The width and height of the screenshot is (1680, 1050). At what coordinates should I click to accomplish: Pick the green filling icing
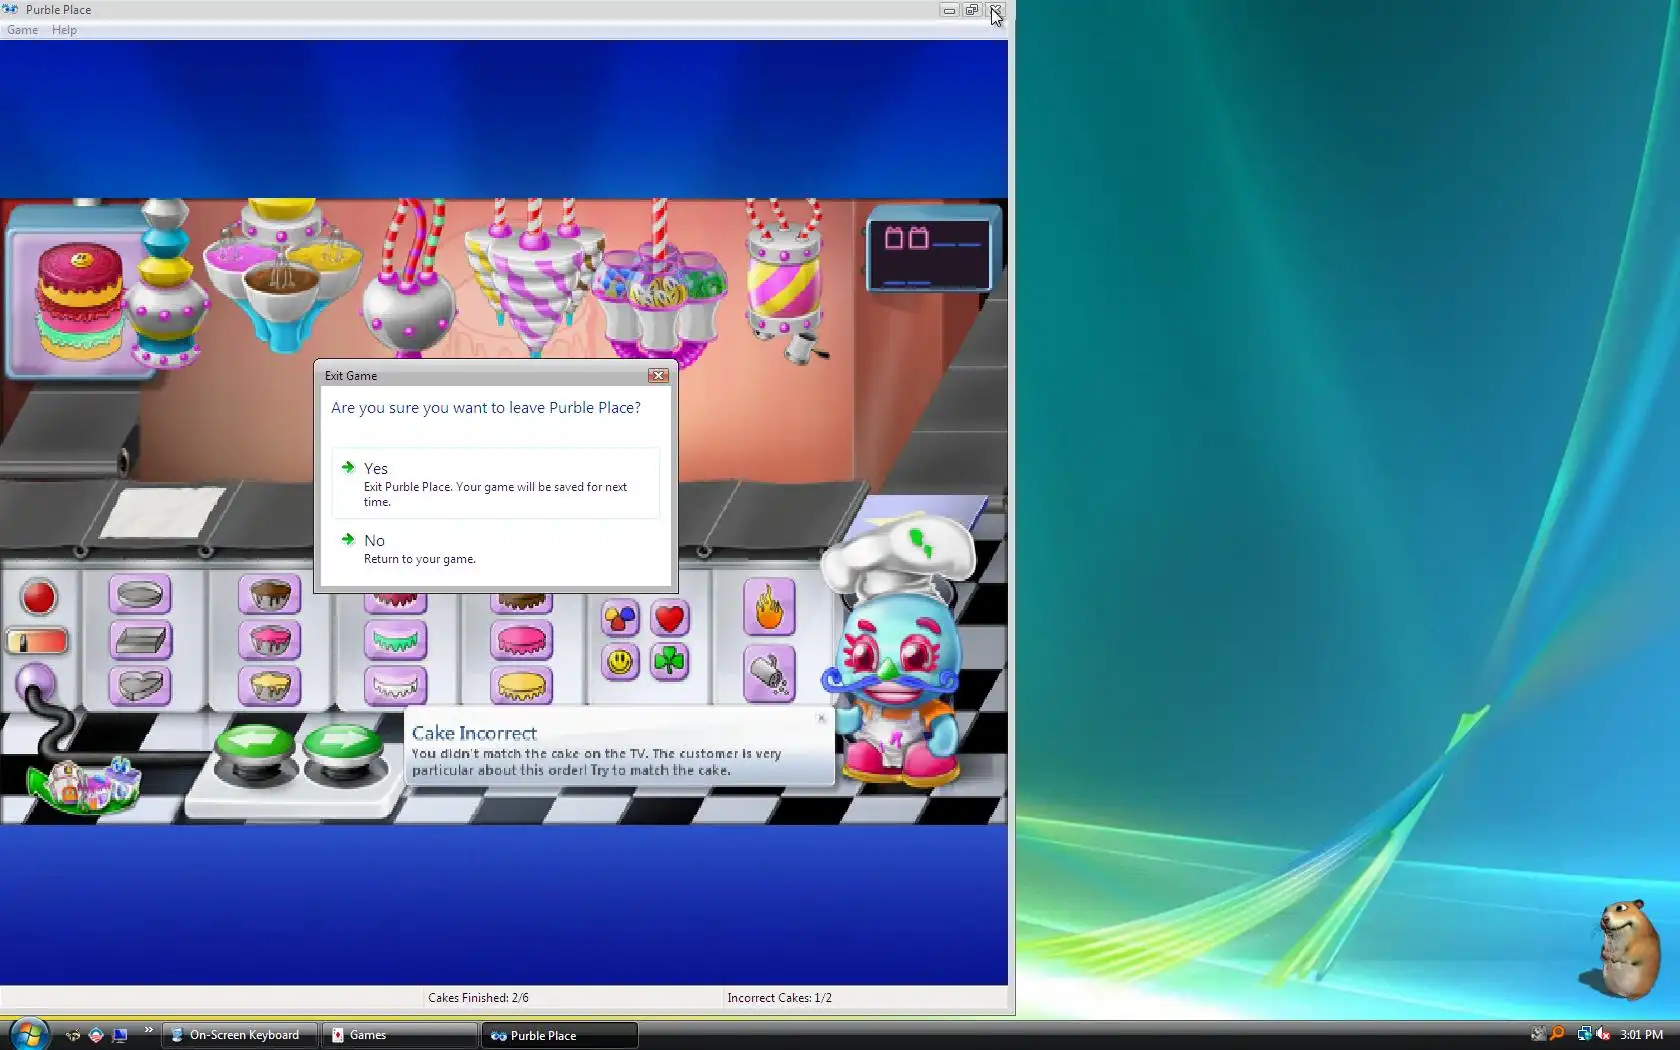[x=396, y=640]
